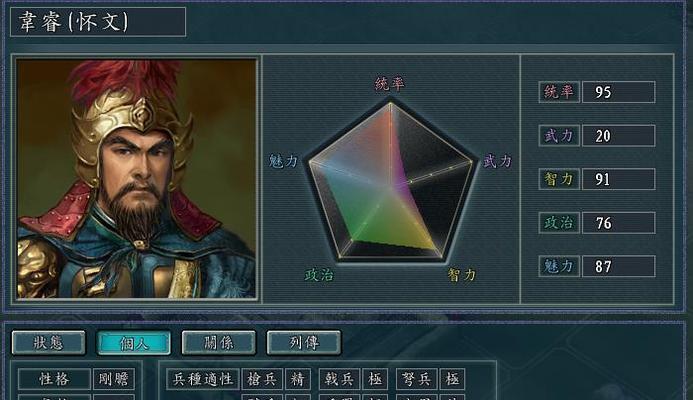Select the 智力 value field showing 91
The height and width of the screenshot is (400, 693).
619,179
